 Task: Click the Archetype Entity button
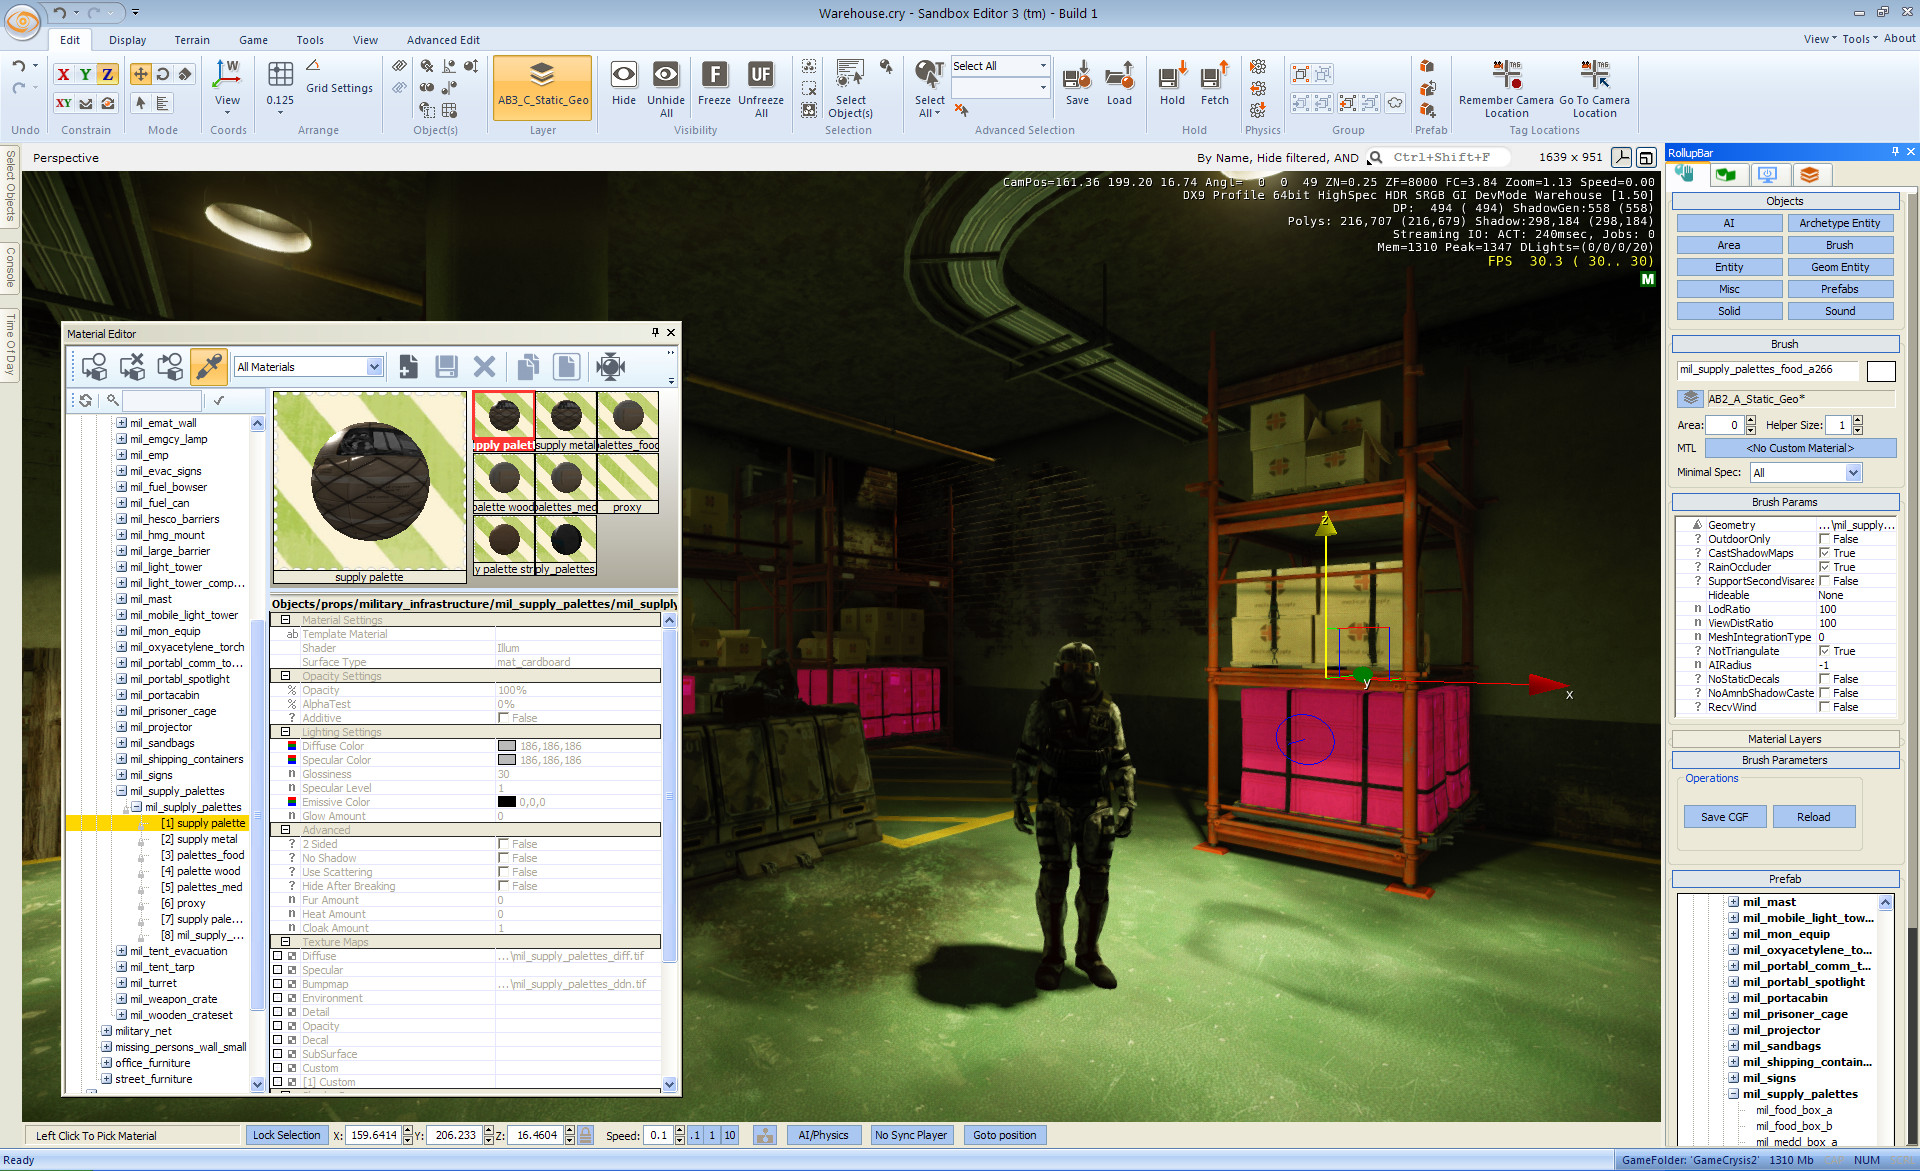tap(1839, 223)
